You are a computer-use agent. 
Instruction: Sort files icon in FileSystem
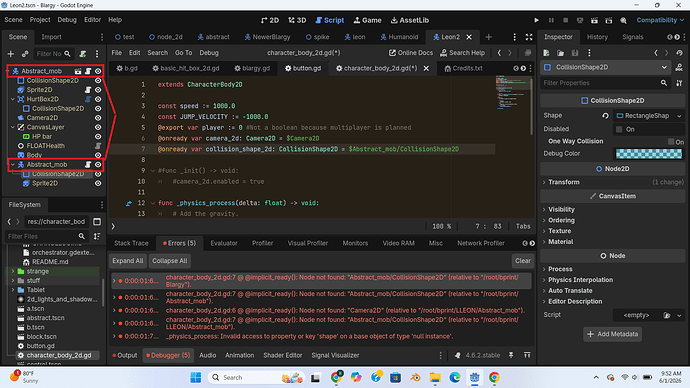point(97,236)
